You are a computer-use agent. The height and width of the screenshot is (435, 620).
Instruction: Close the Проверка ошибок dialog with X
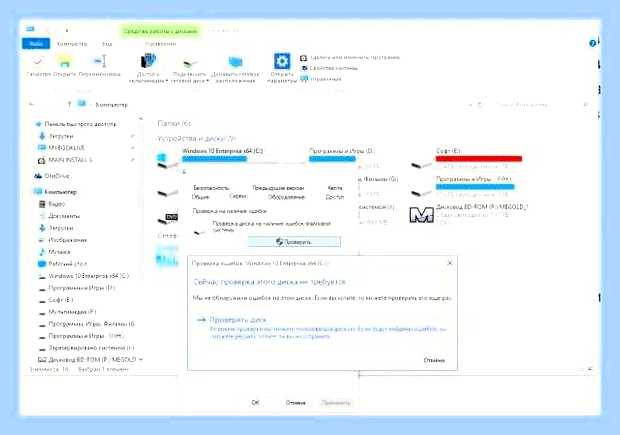[x=449, y=263]
